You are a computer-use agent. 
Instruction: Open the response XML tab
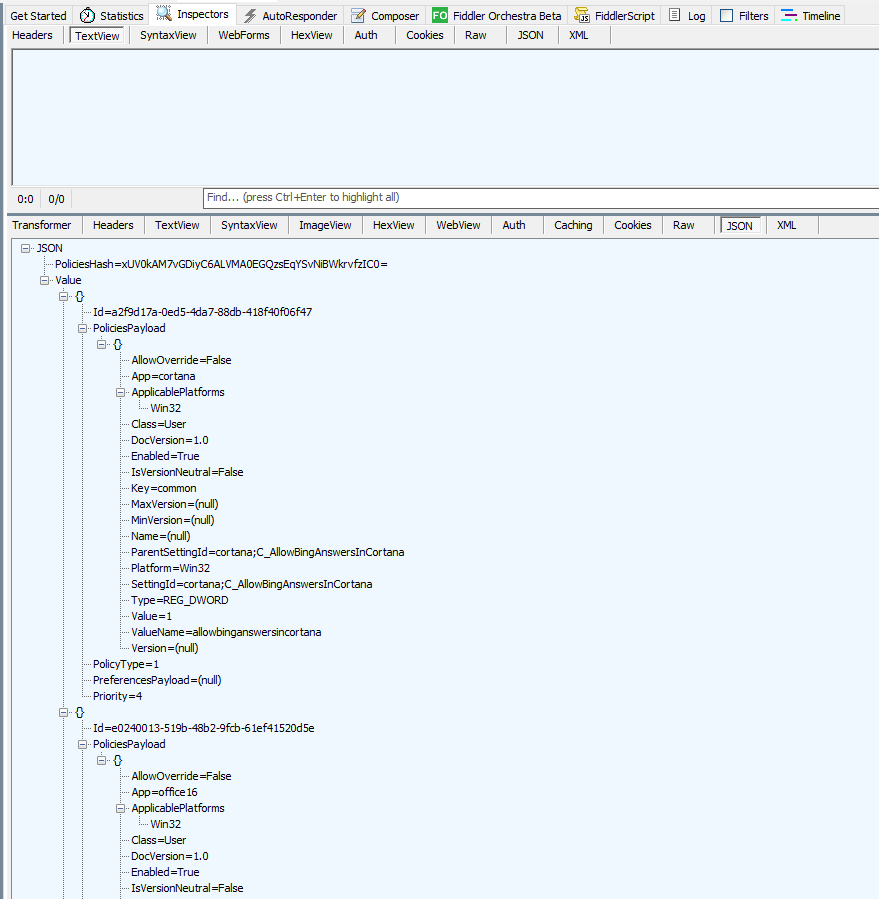786,225
